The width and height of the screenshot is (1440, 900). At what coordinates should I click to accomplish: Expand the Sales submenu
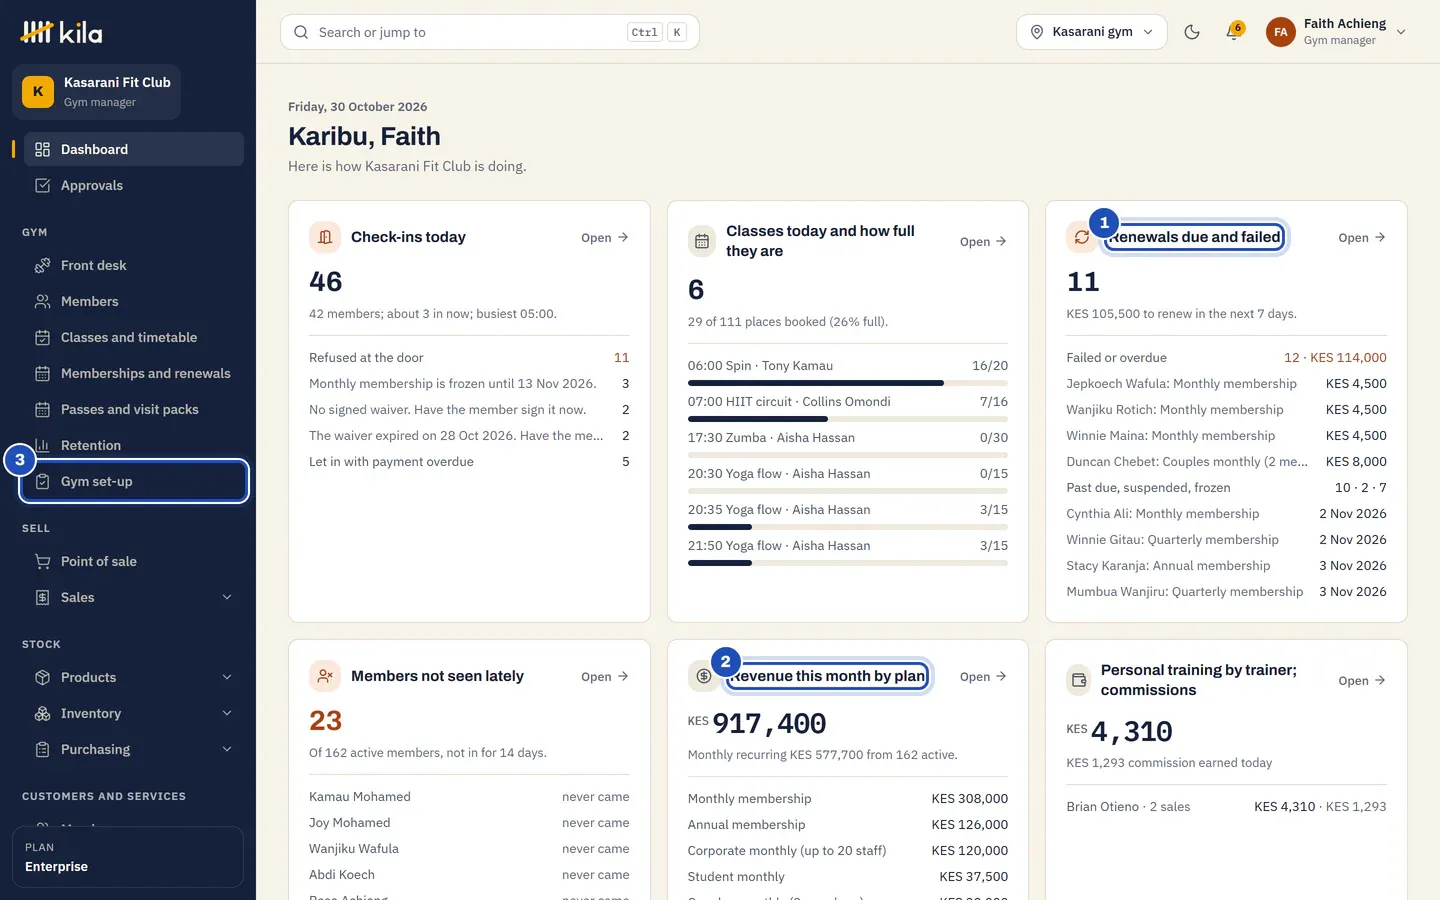coord(227,597)
